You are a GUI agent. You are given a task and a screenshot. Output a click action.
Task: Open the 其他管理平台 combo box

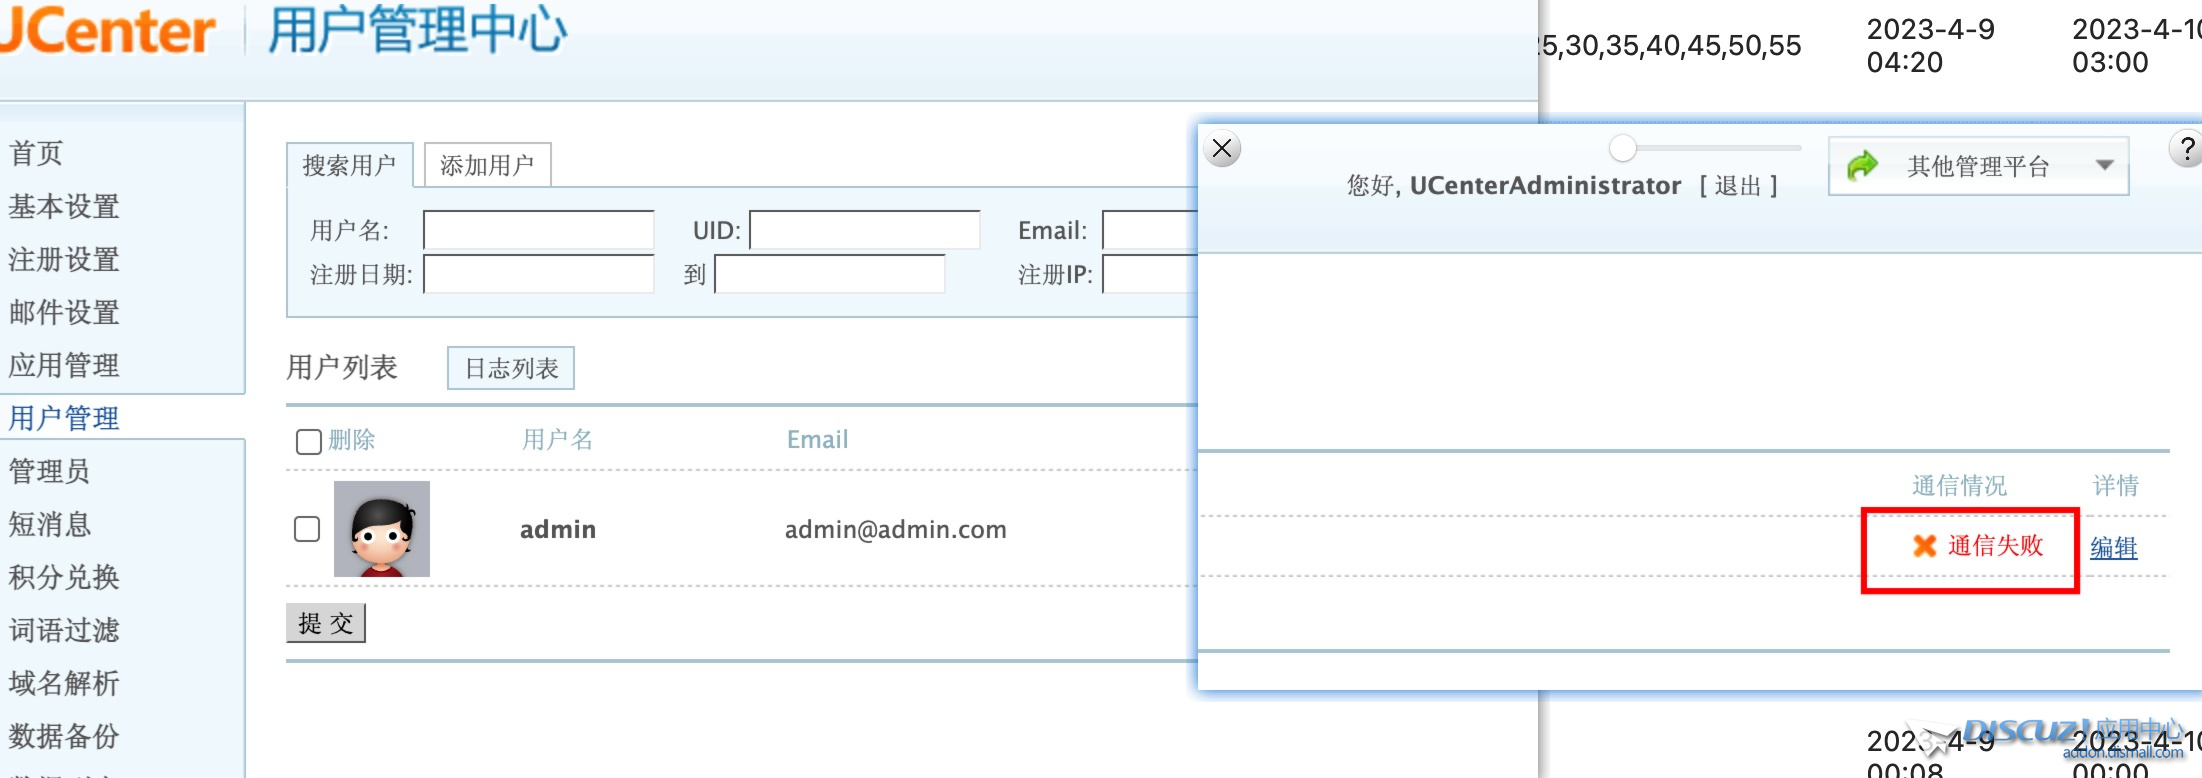click(x=1977, y=166)
